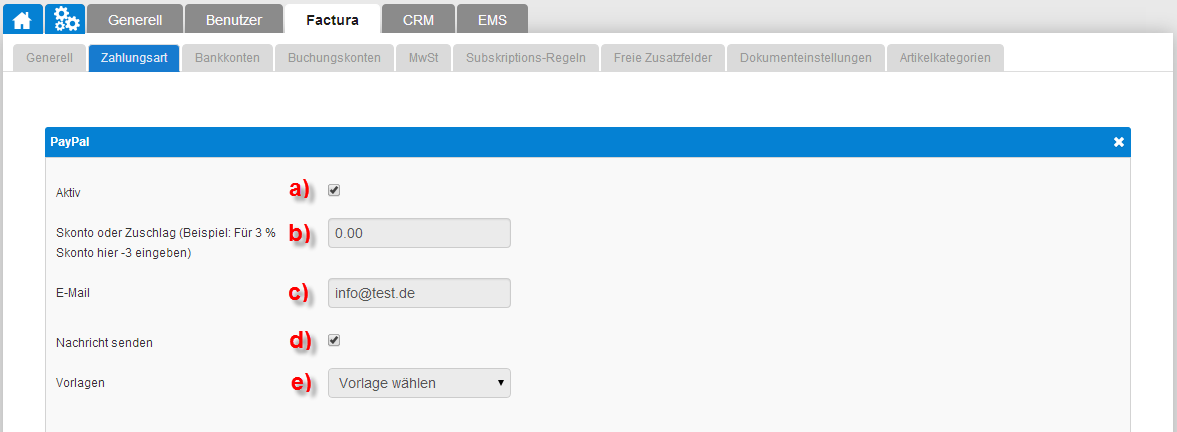The width and height of the screenshot is (1177, 432).
Task: Toggle the Nachricht senden checkbox
Action: tap(335, 340)
